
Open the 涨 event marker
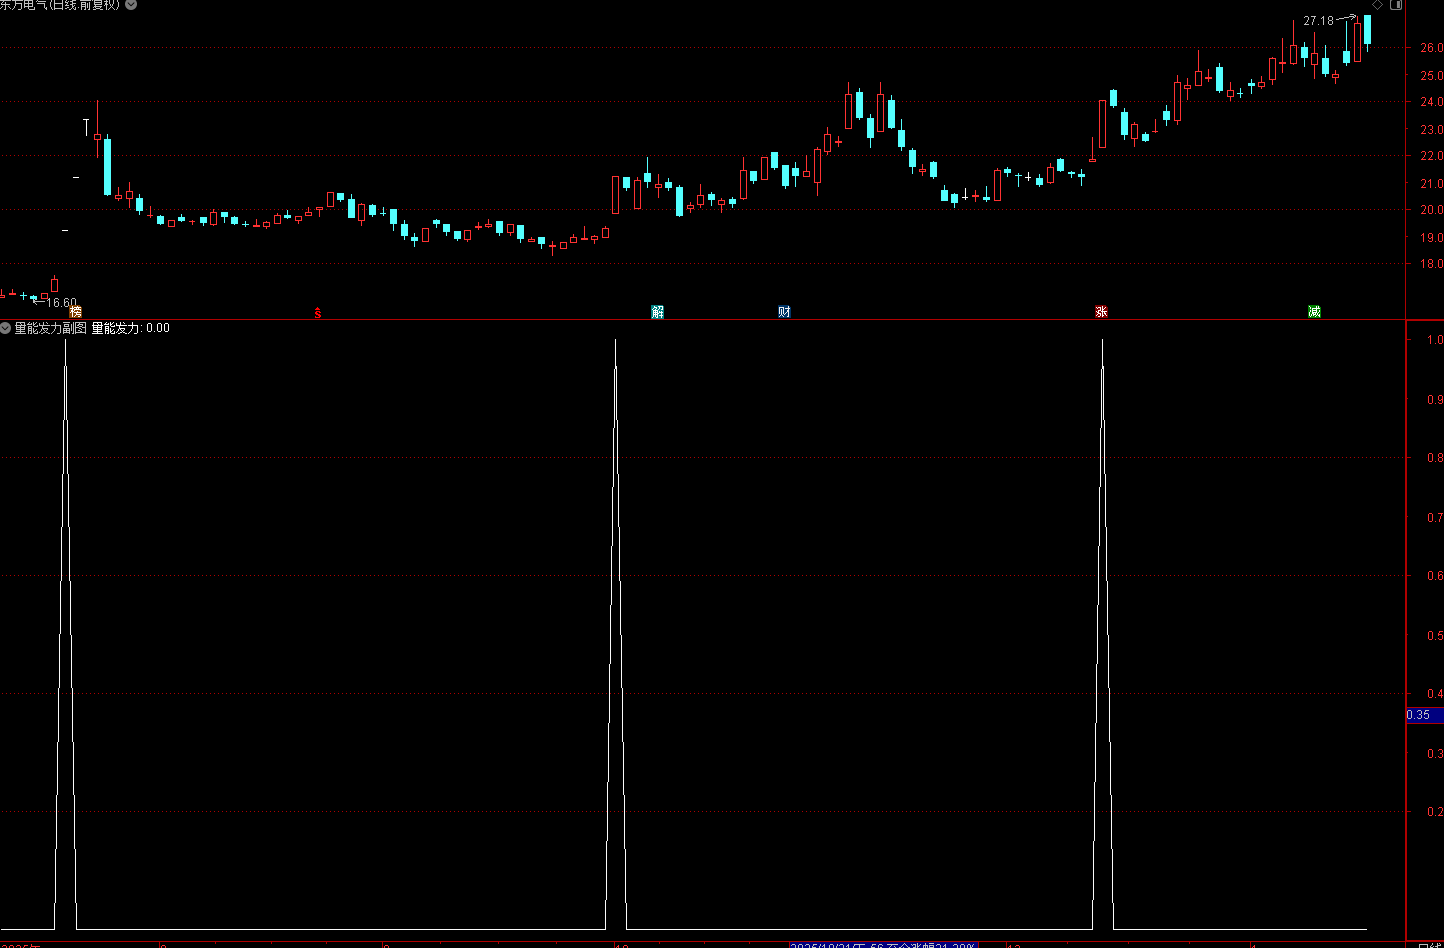(1102, 312)
